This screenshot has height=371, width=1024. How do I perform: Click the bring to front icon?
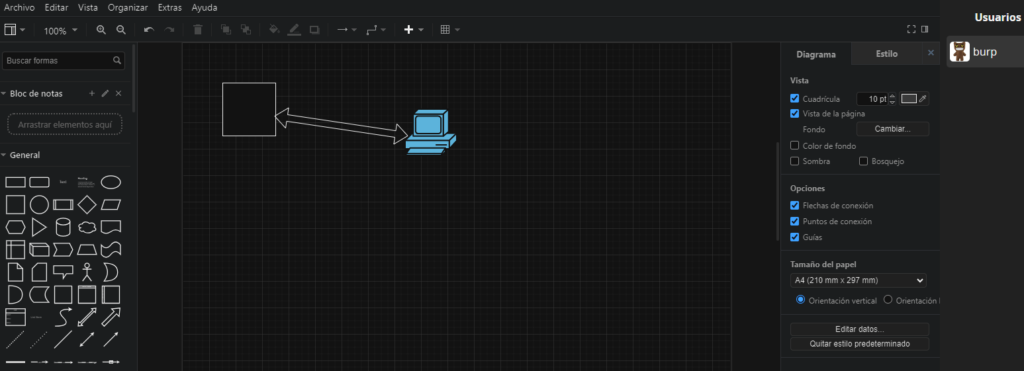(x=226, y=30)
